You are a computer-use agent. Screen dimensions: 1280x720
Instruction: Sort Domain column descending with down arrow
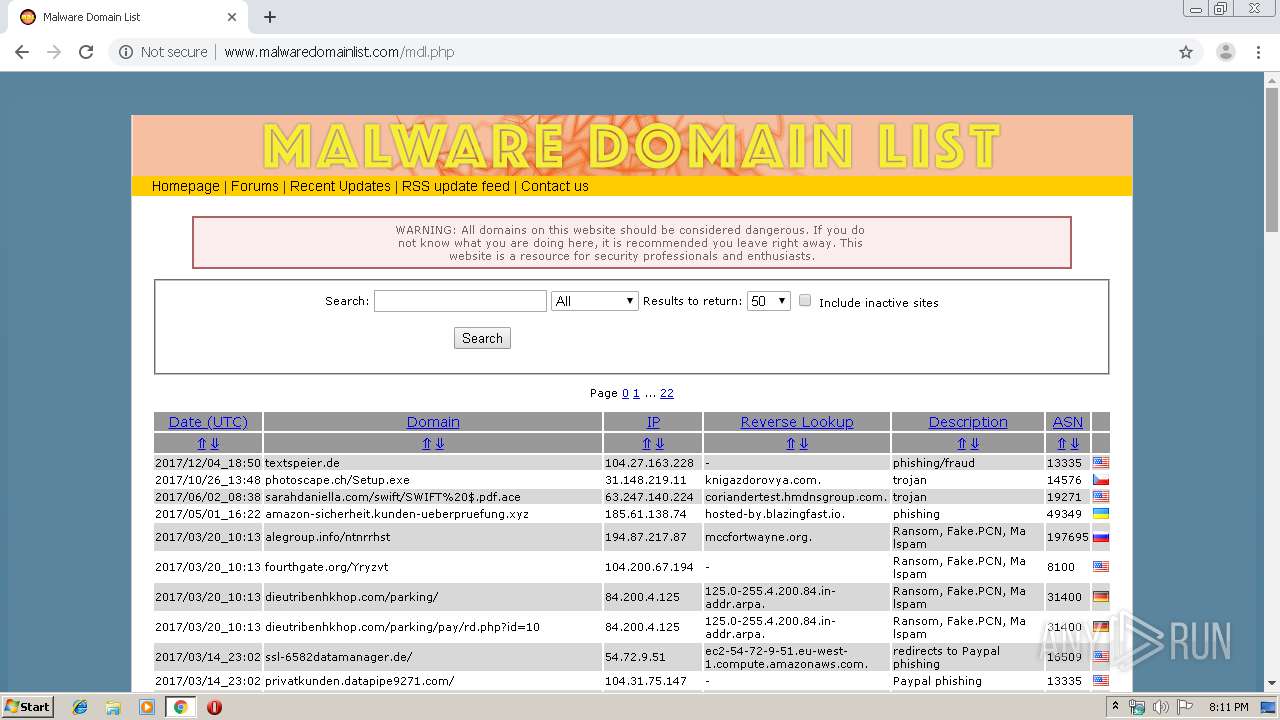[440, 444]
